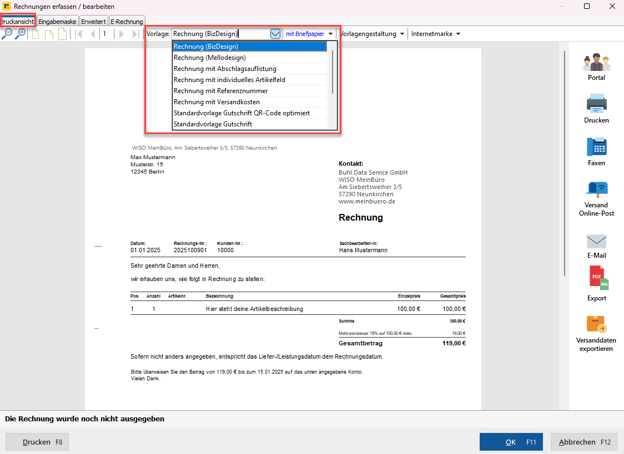
Task: Click recipient name Max Mustermann
Action: pyautogui.click(x=153, y=157)
